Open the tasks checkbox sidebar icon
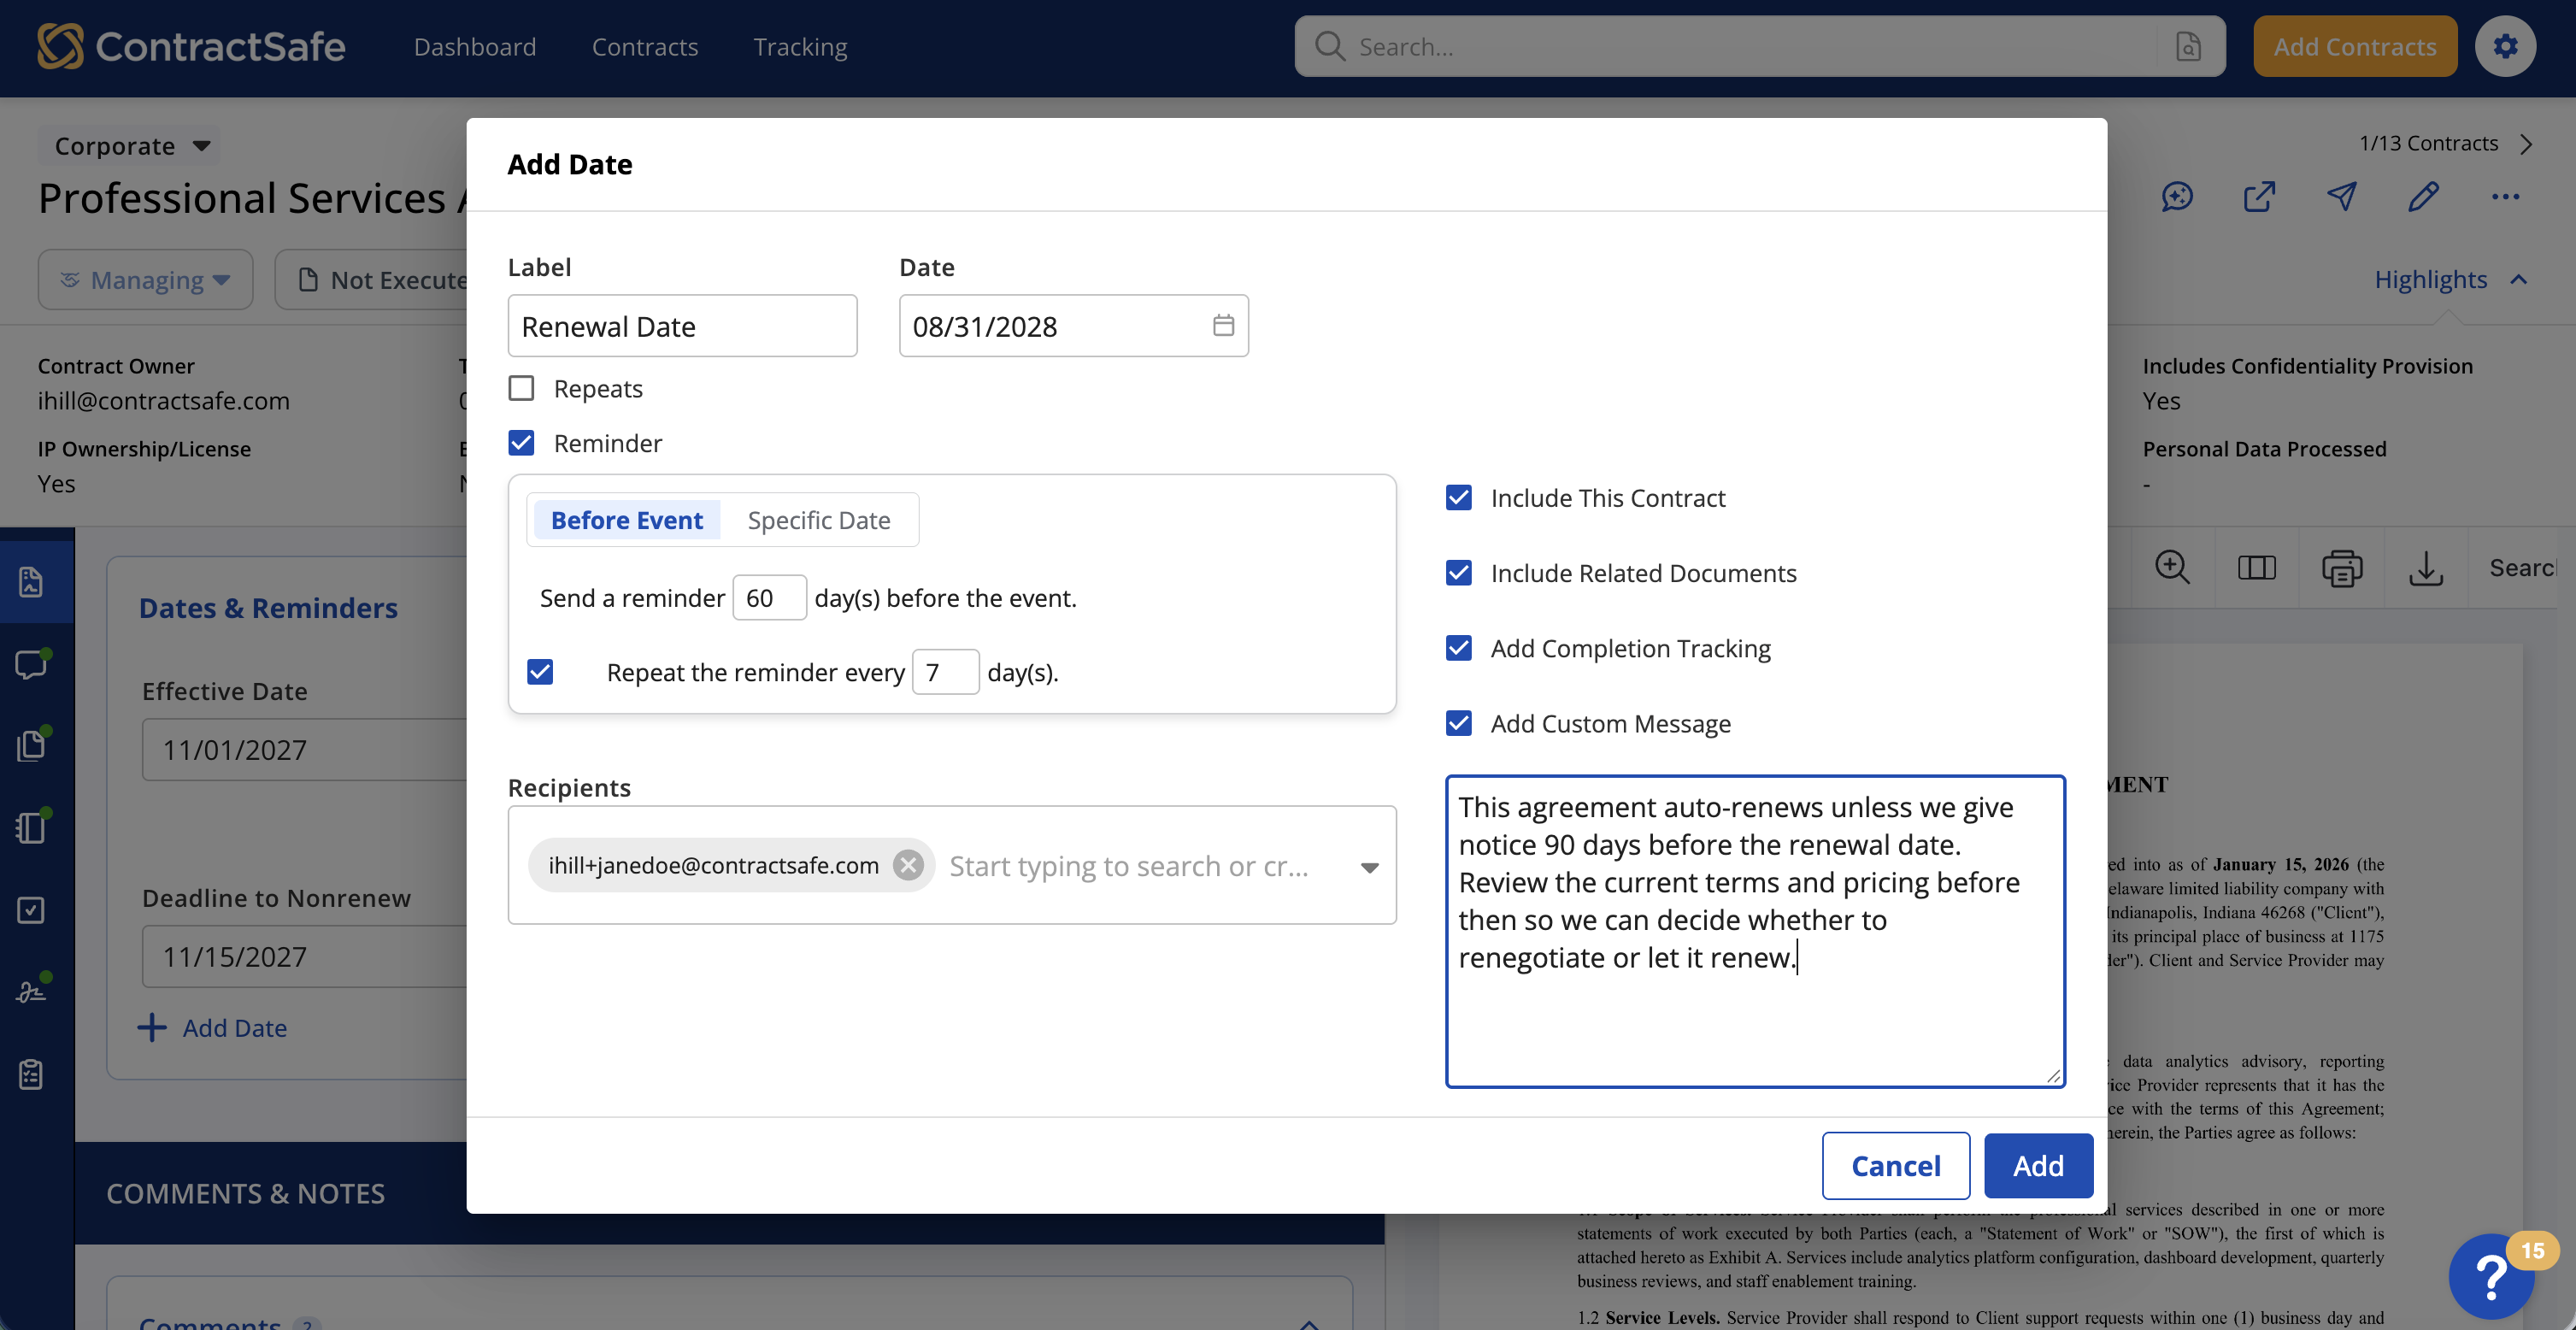This screenshot has height=1330, width=2576. (x=31, y=910)
